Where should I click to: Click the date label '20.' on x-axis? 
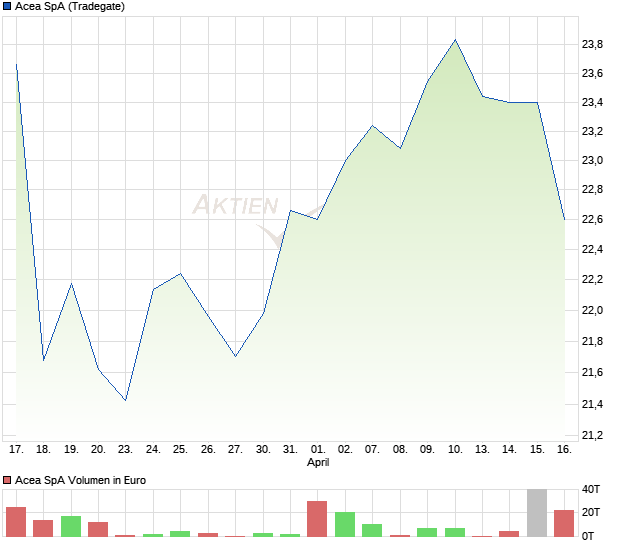click(x=98, y=450)
